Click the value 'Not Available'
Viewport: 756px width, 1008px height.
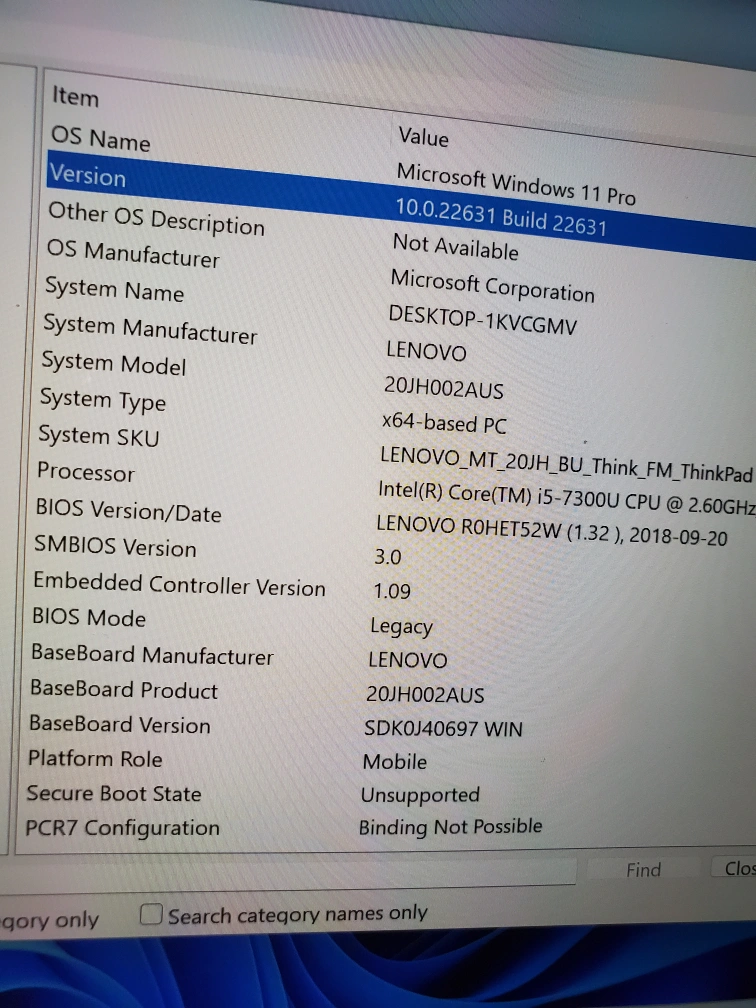pos(455,247)
